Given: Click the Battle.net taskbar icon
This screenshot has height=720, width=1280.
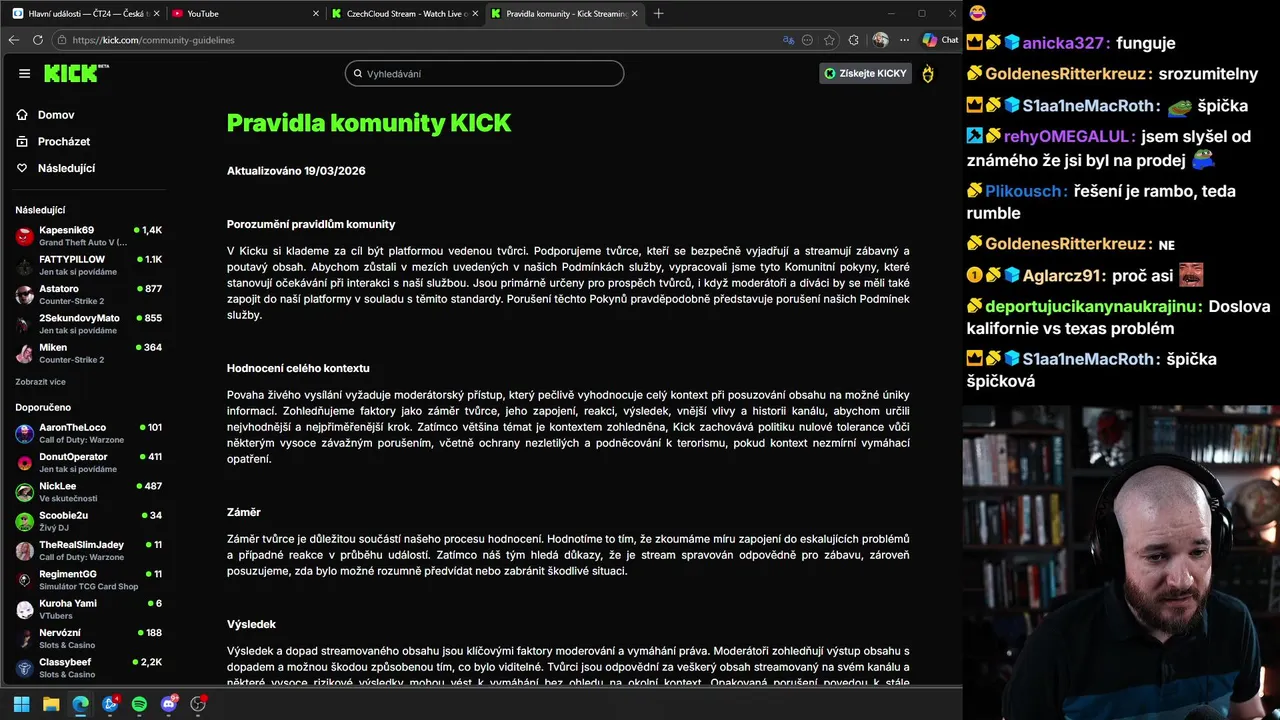Looking at the screenshot, I should click(110, 704).
